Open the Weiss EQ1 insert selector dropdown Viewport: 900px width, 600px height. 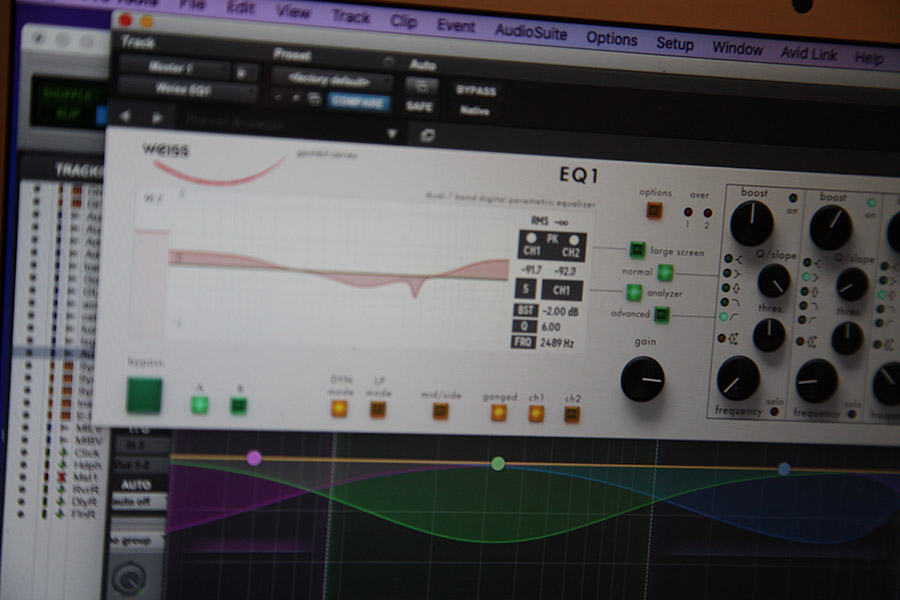pos(187,90)
